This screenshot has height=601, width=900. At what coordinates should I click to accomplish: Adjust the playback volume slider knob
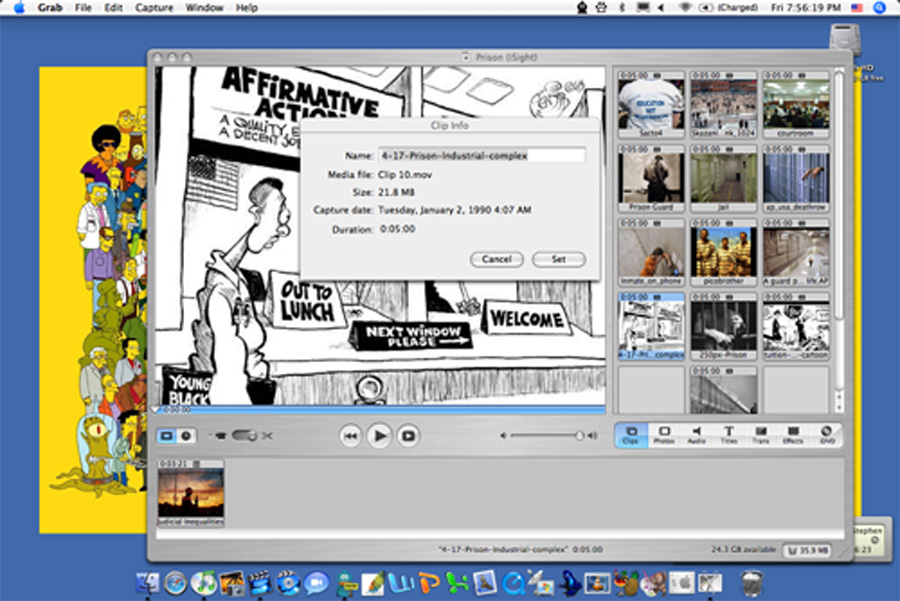tap(579, 436)
